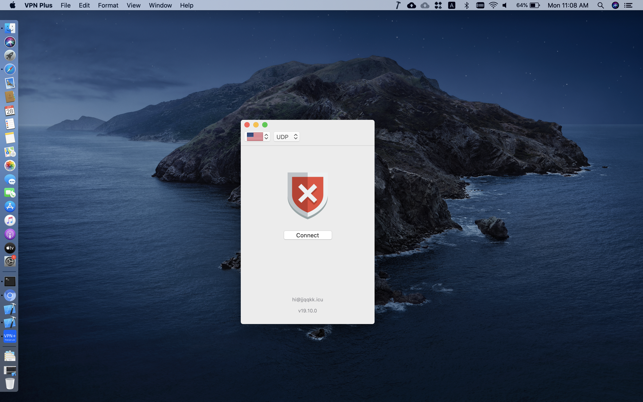Click the hammer icon in menu bar

pos(398,5)
